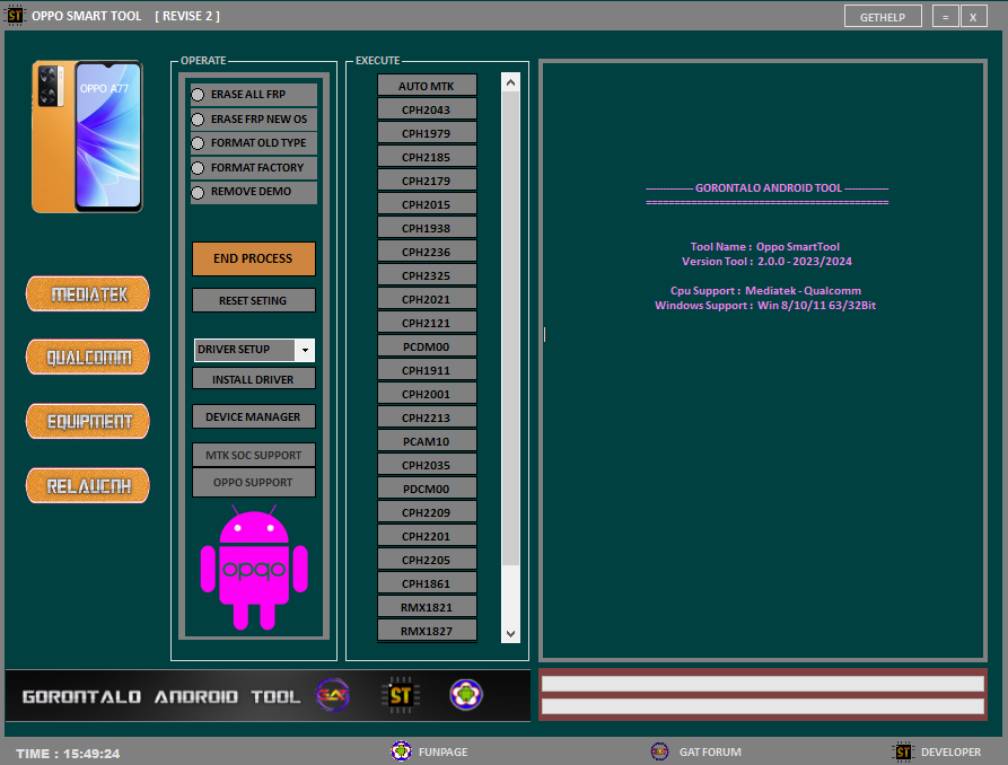
Task: Select model CPH2035
Action: (427, 465)
